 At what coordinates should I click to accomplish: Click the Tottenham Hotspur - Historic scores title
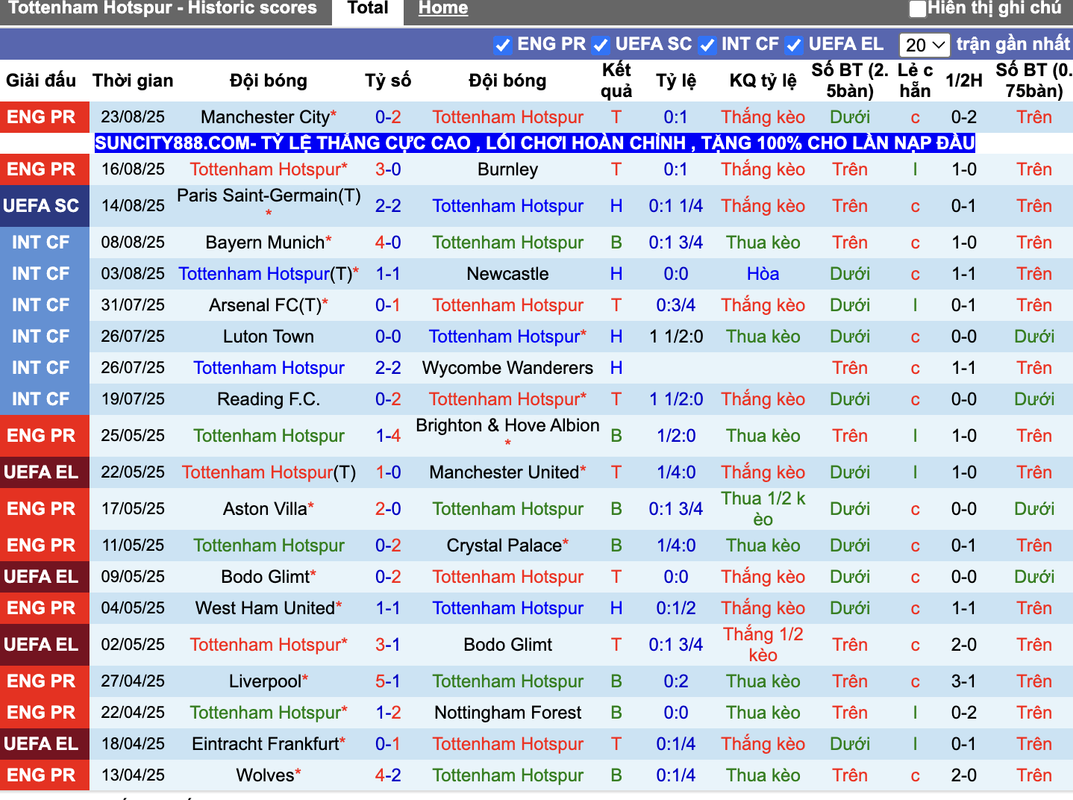pos(163,8)
